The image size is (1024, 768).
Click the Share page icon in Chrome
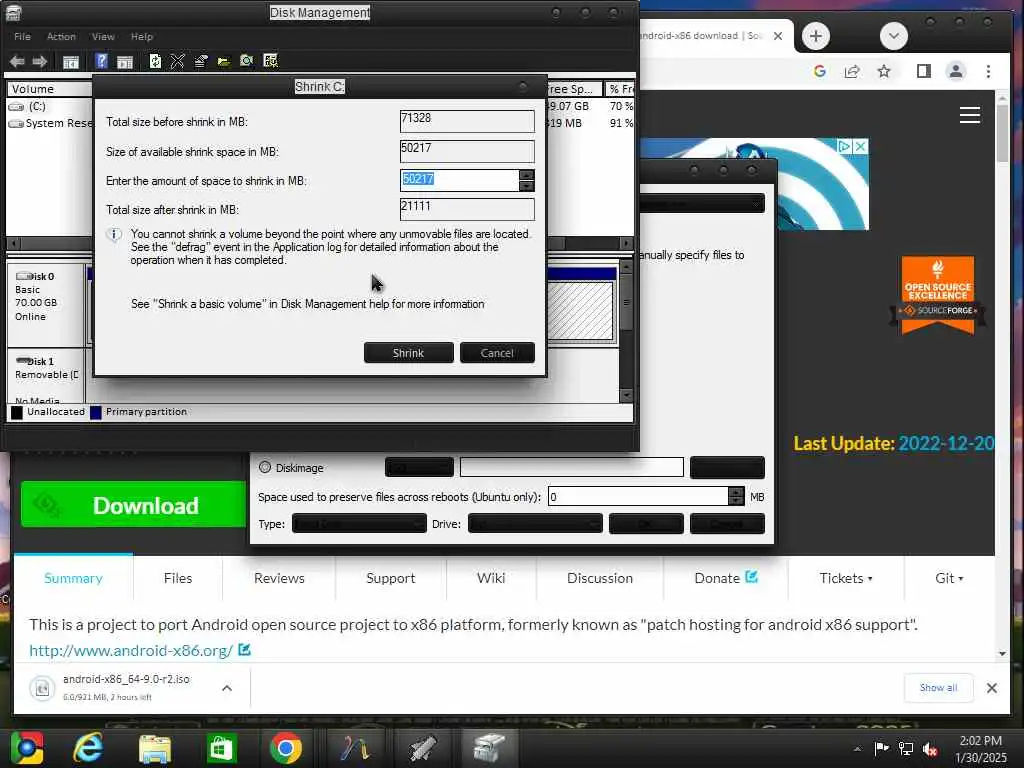click(852, 71)
